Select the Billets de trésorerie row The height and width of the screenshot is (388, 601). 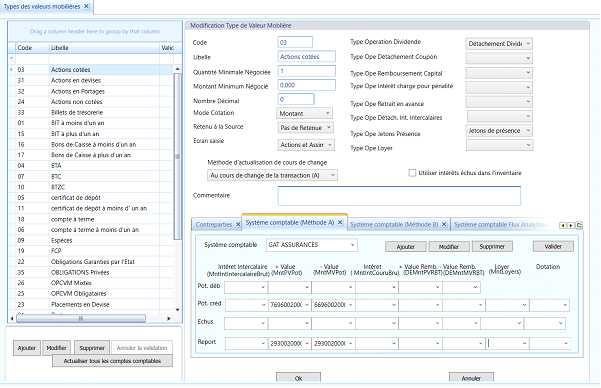[x=91, y=113]
